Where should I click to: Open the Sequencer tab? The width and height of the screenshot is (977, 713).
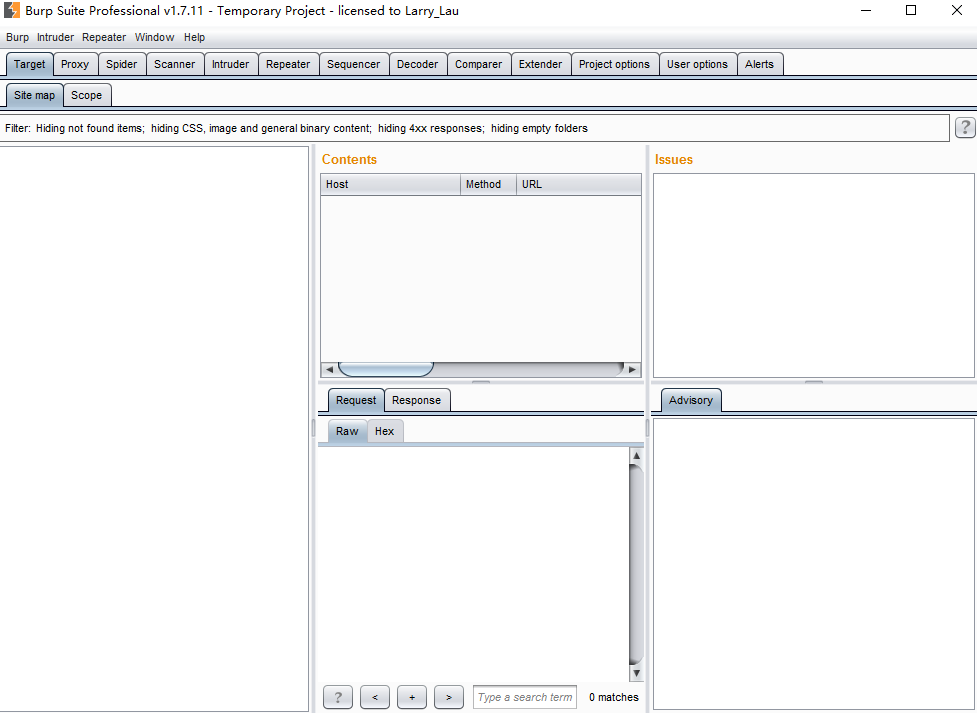coord(353,64)
